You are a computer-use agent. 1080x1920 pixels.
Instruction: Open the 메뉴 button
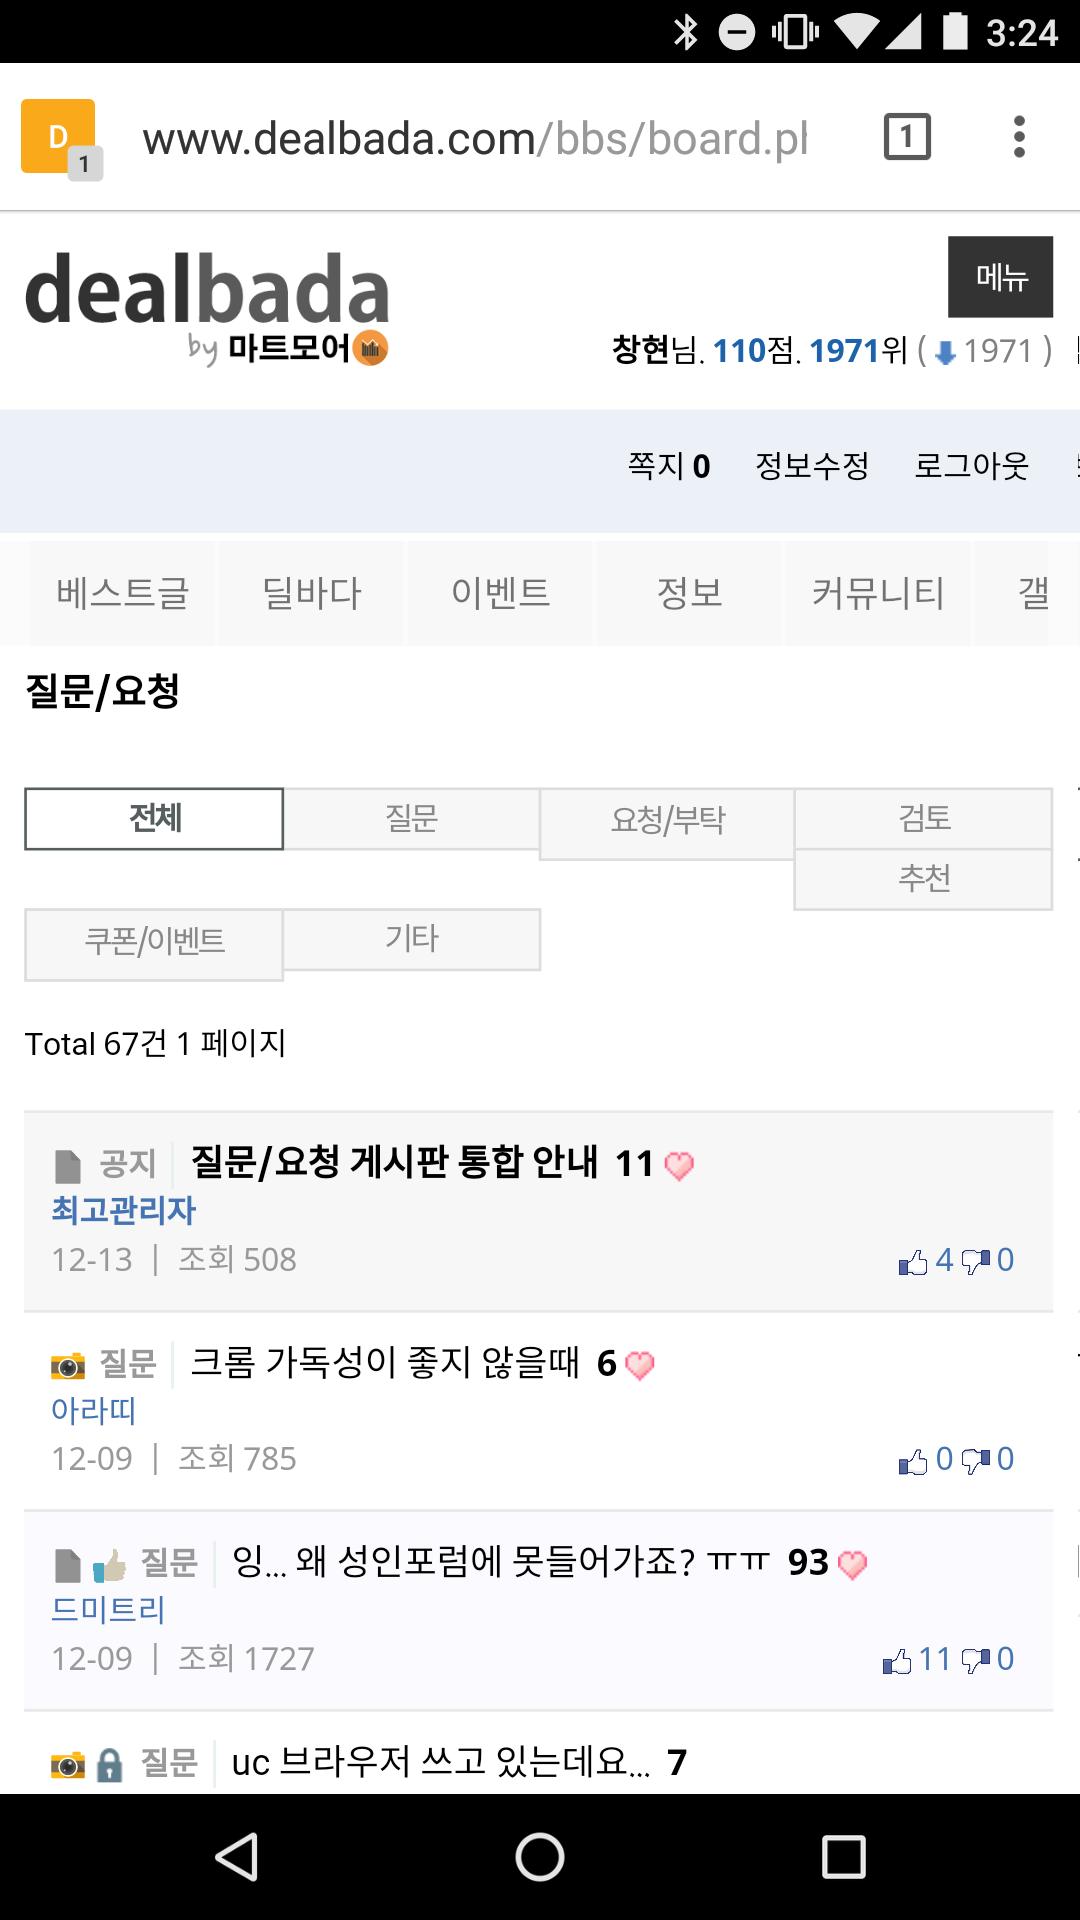(1000, 277)
